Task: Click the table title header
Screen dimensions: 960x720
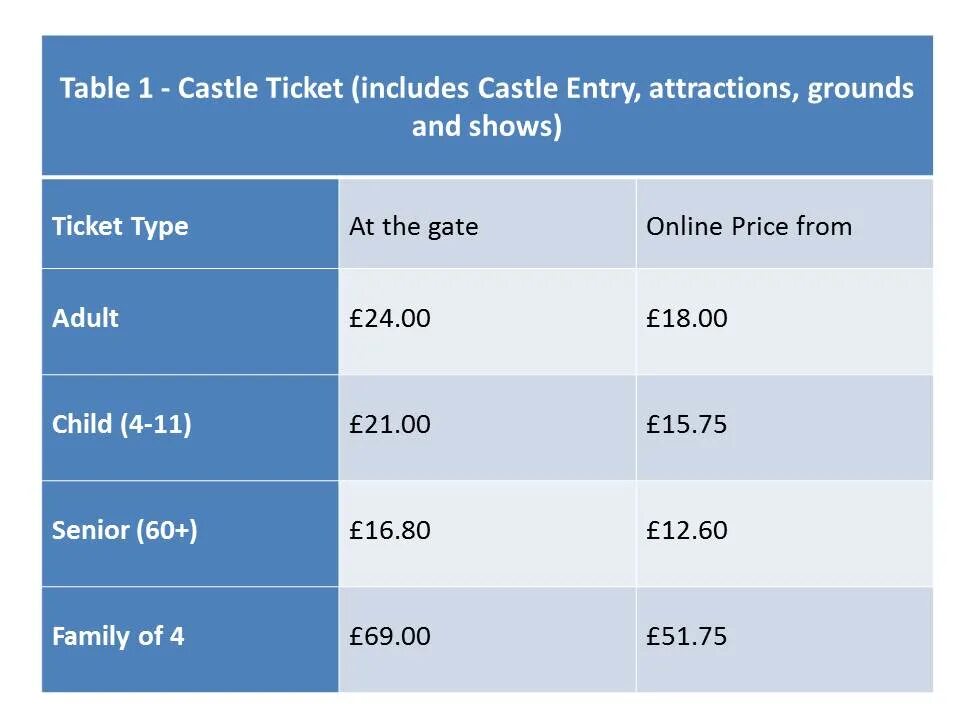Action: [487, 107]
